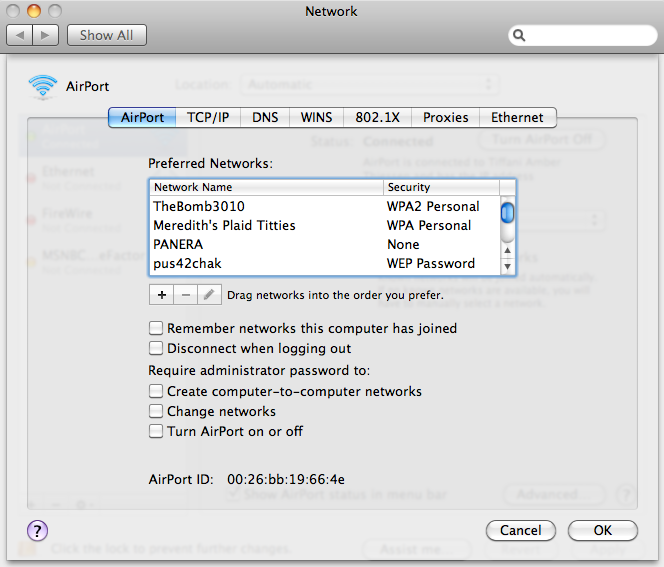Open the WINS tab
Viewport: 664px width, 567px height.
point(316,117)
